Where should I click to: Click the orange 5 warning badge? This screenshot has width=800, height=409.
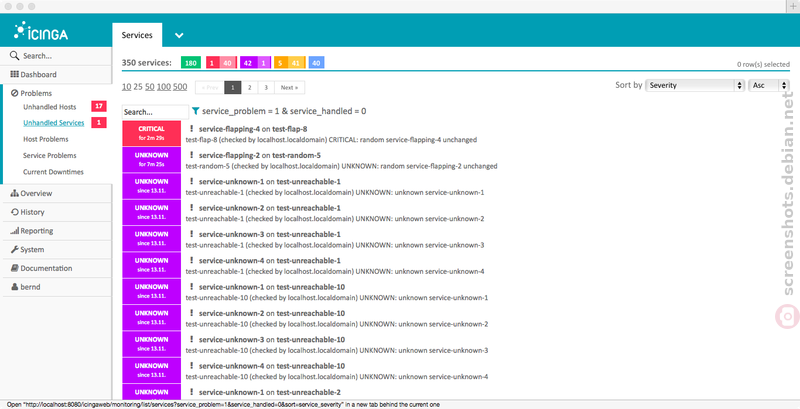(280, 63)
